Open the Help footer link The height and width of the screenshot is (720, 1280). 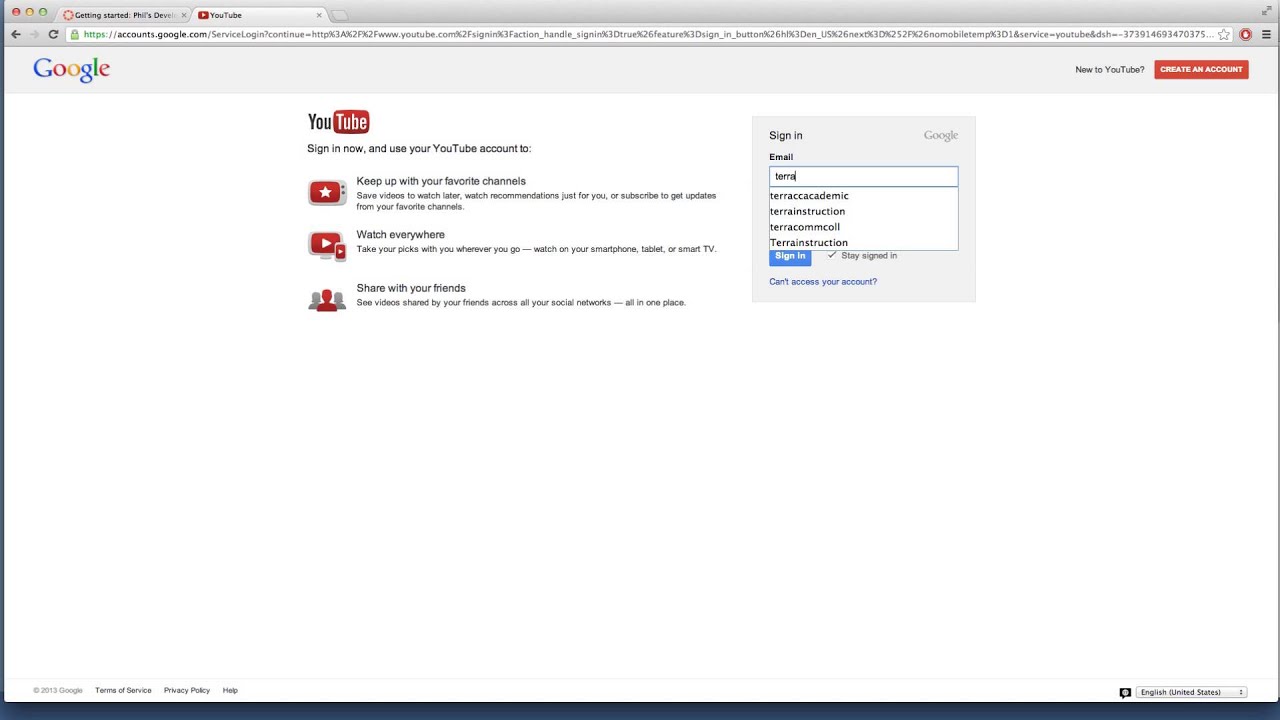(230, 690)
